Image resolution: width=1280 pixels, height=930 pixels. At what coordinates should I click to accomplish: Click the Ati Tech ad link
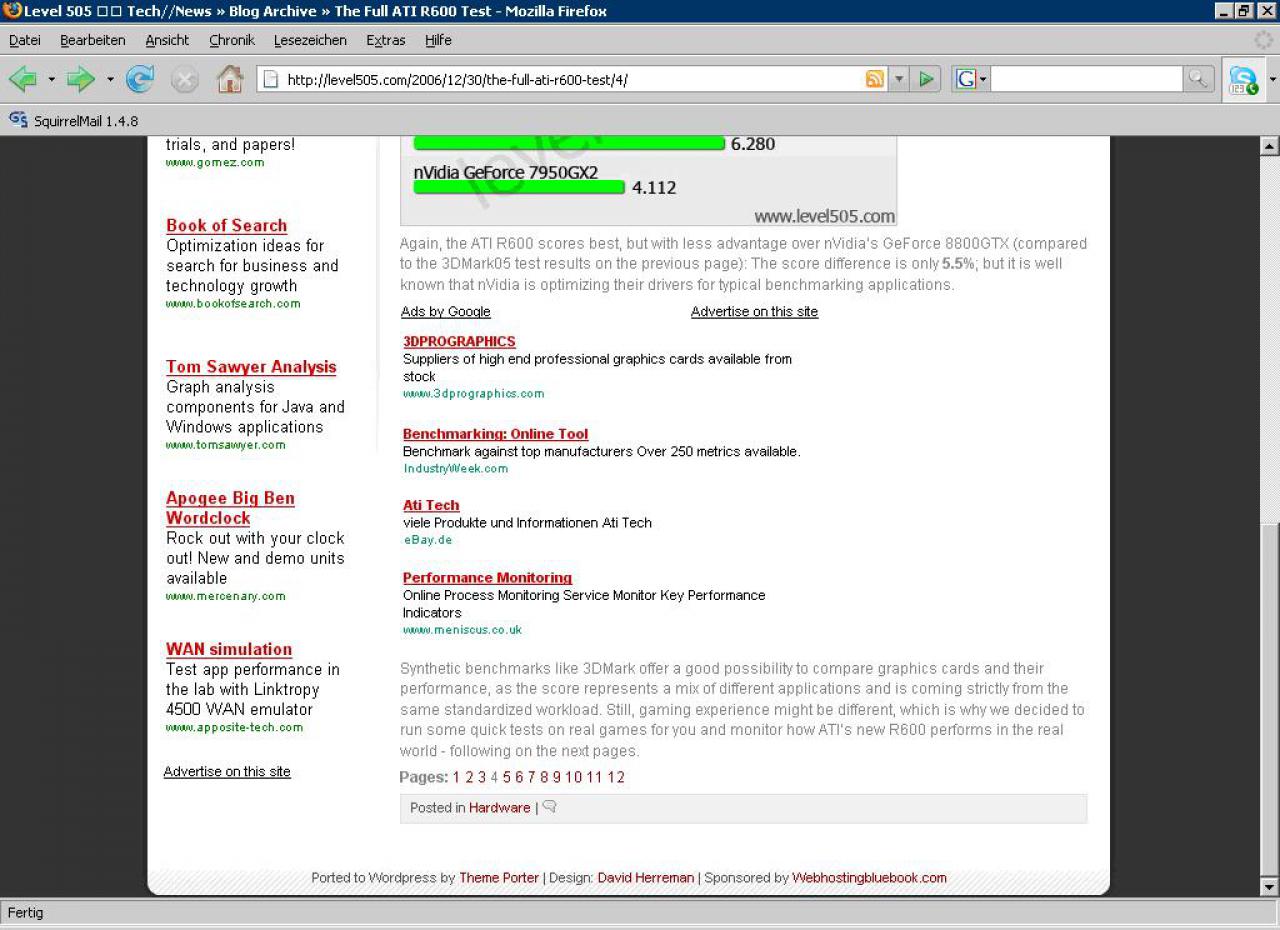431,506
